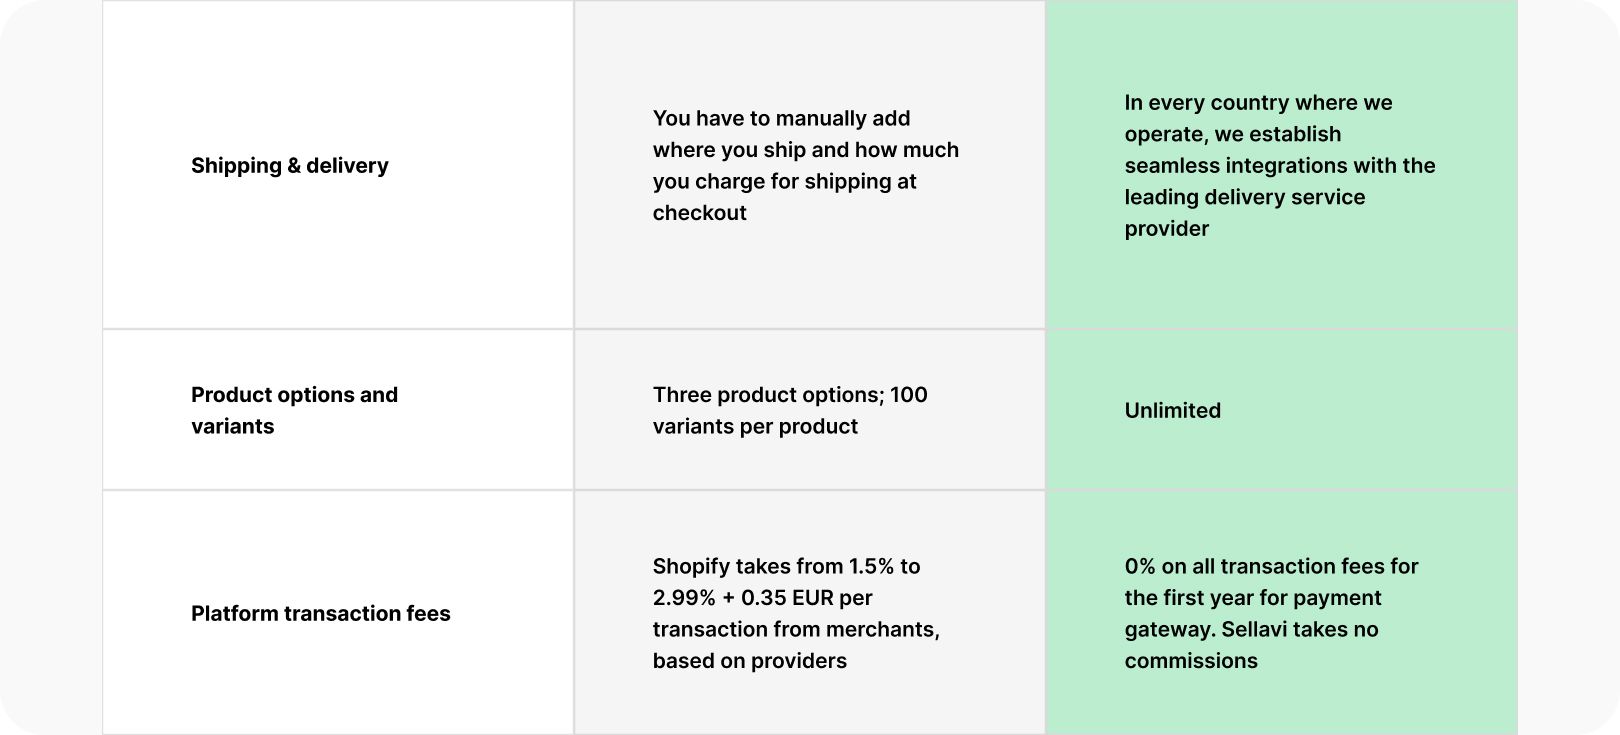Screen dimensions: 1620x735
Task: Click the Shipping & delivery row label
Action: [x=289, y=165]
